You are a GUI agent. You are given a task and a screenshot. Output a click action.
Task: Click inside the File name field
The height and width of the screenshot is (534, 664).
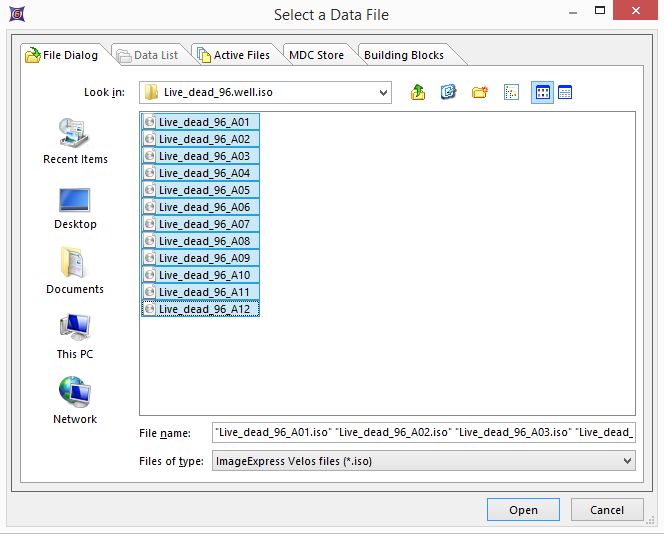pyautogui.click(x=424, y=432)
